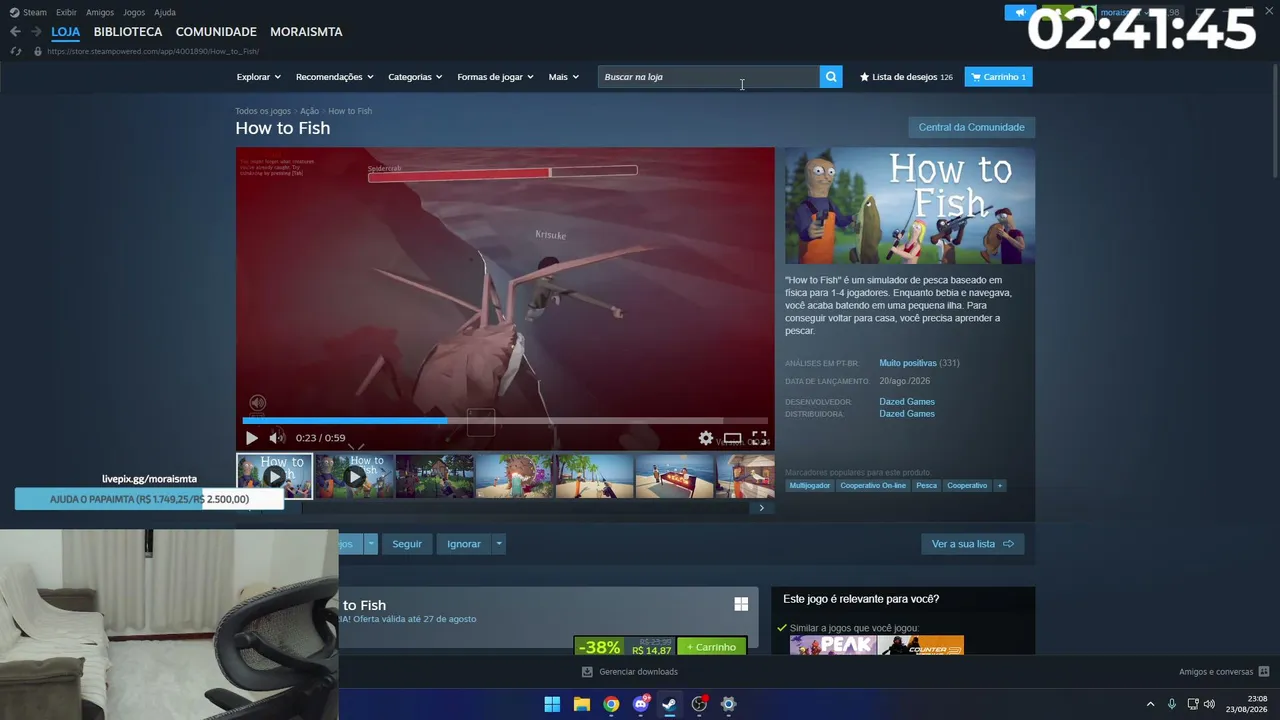1280x720 pixels.
Task: Open Google Chrome from taskbar
Action: 611,704
